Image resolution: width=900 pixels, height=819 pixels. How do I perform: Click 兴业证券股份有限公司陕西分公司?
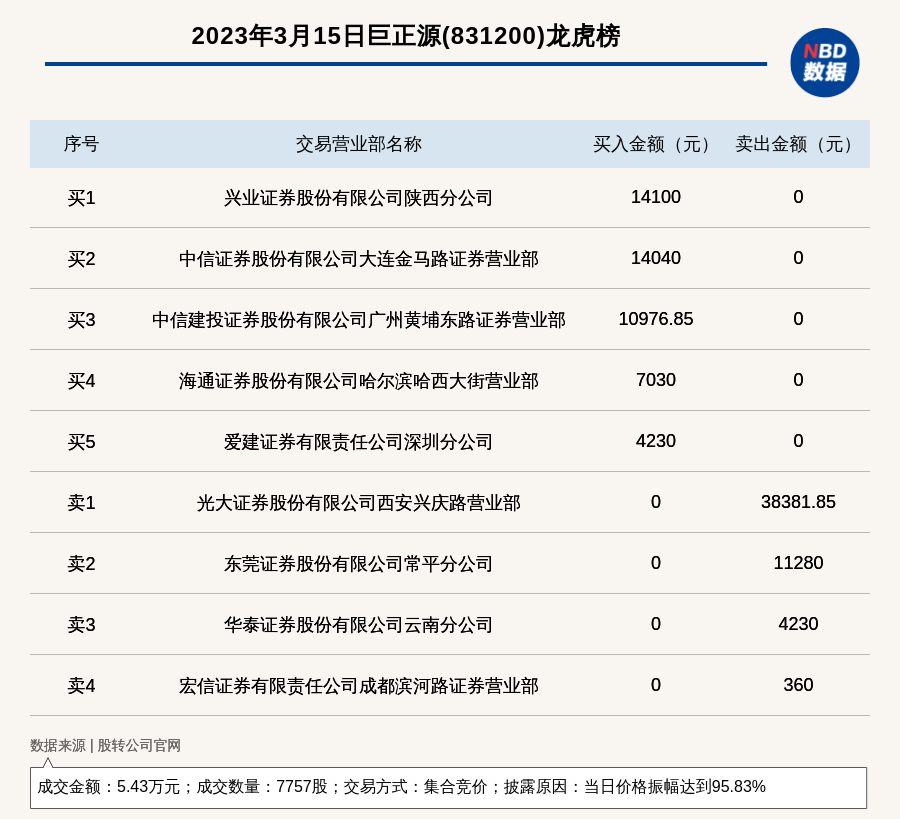click(x=359, y=198)
